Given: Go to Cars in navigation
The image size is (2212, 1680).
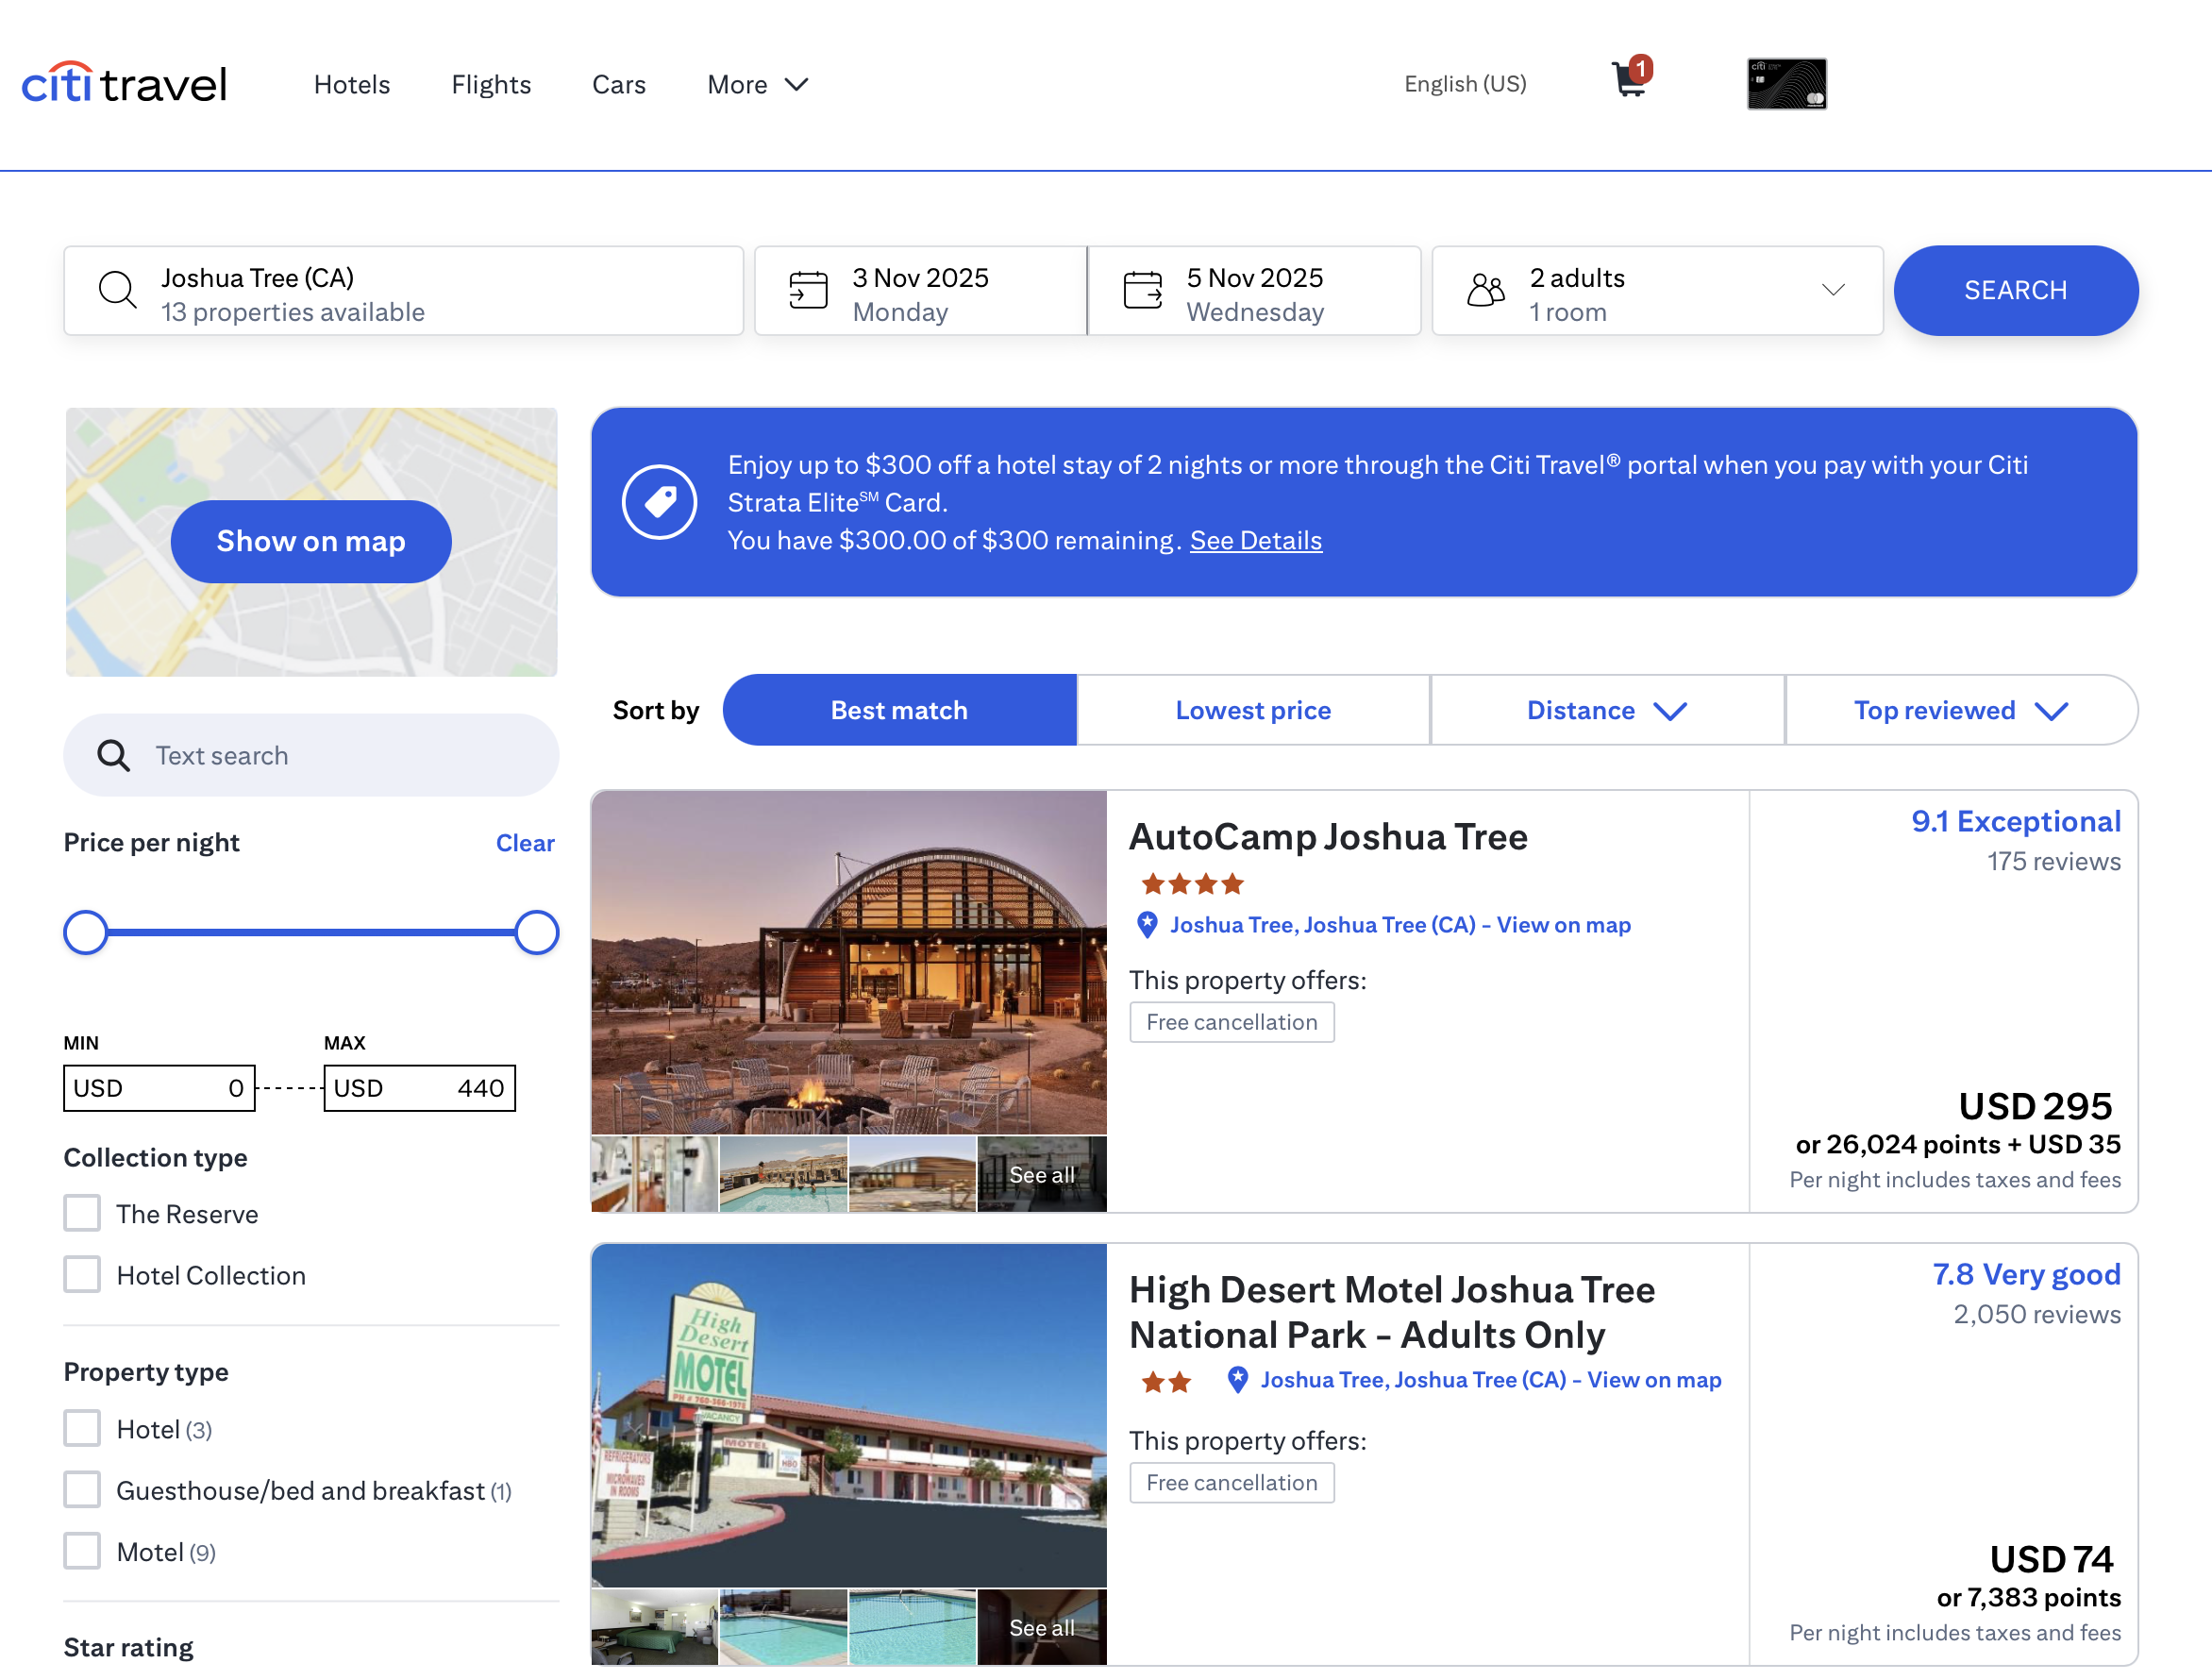Looking at the screenshot, I should click(619, 85).
